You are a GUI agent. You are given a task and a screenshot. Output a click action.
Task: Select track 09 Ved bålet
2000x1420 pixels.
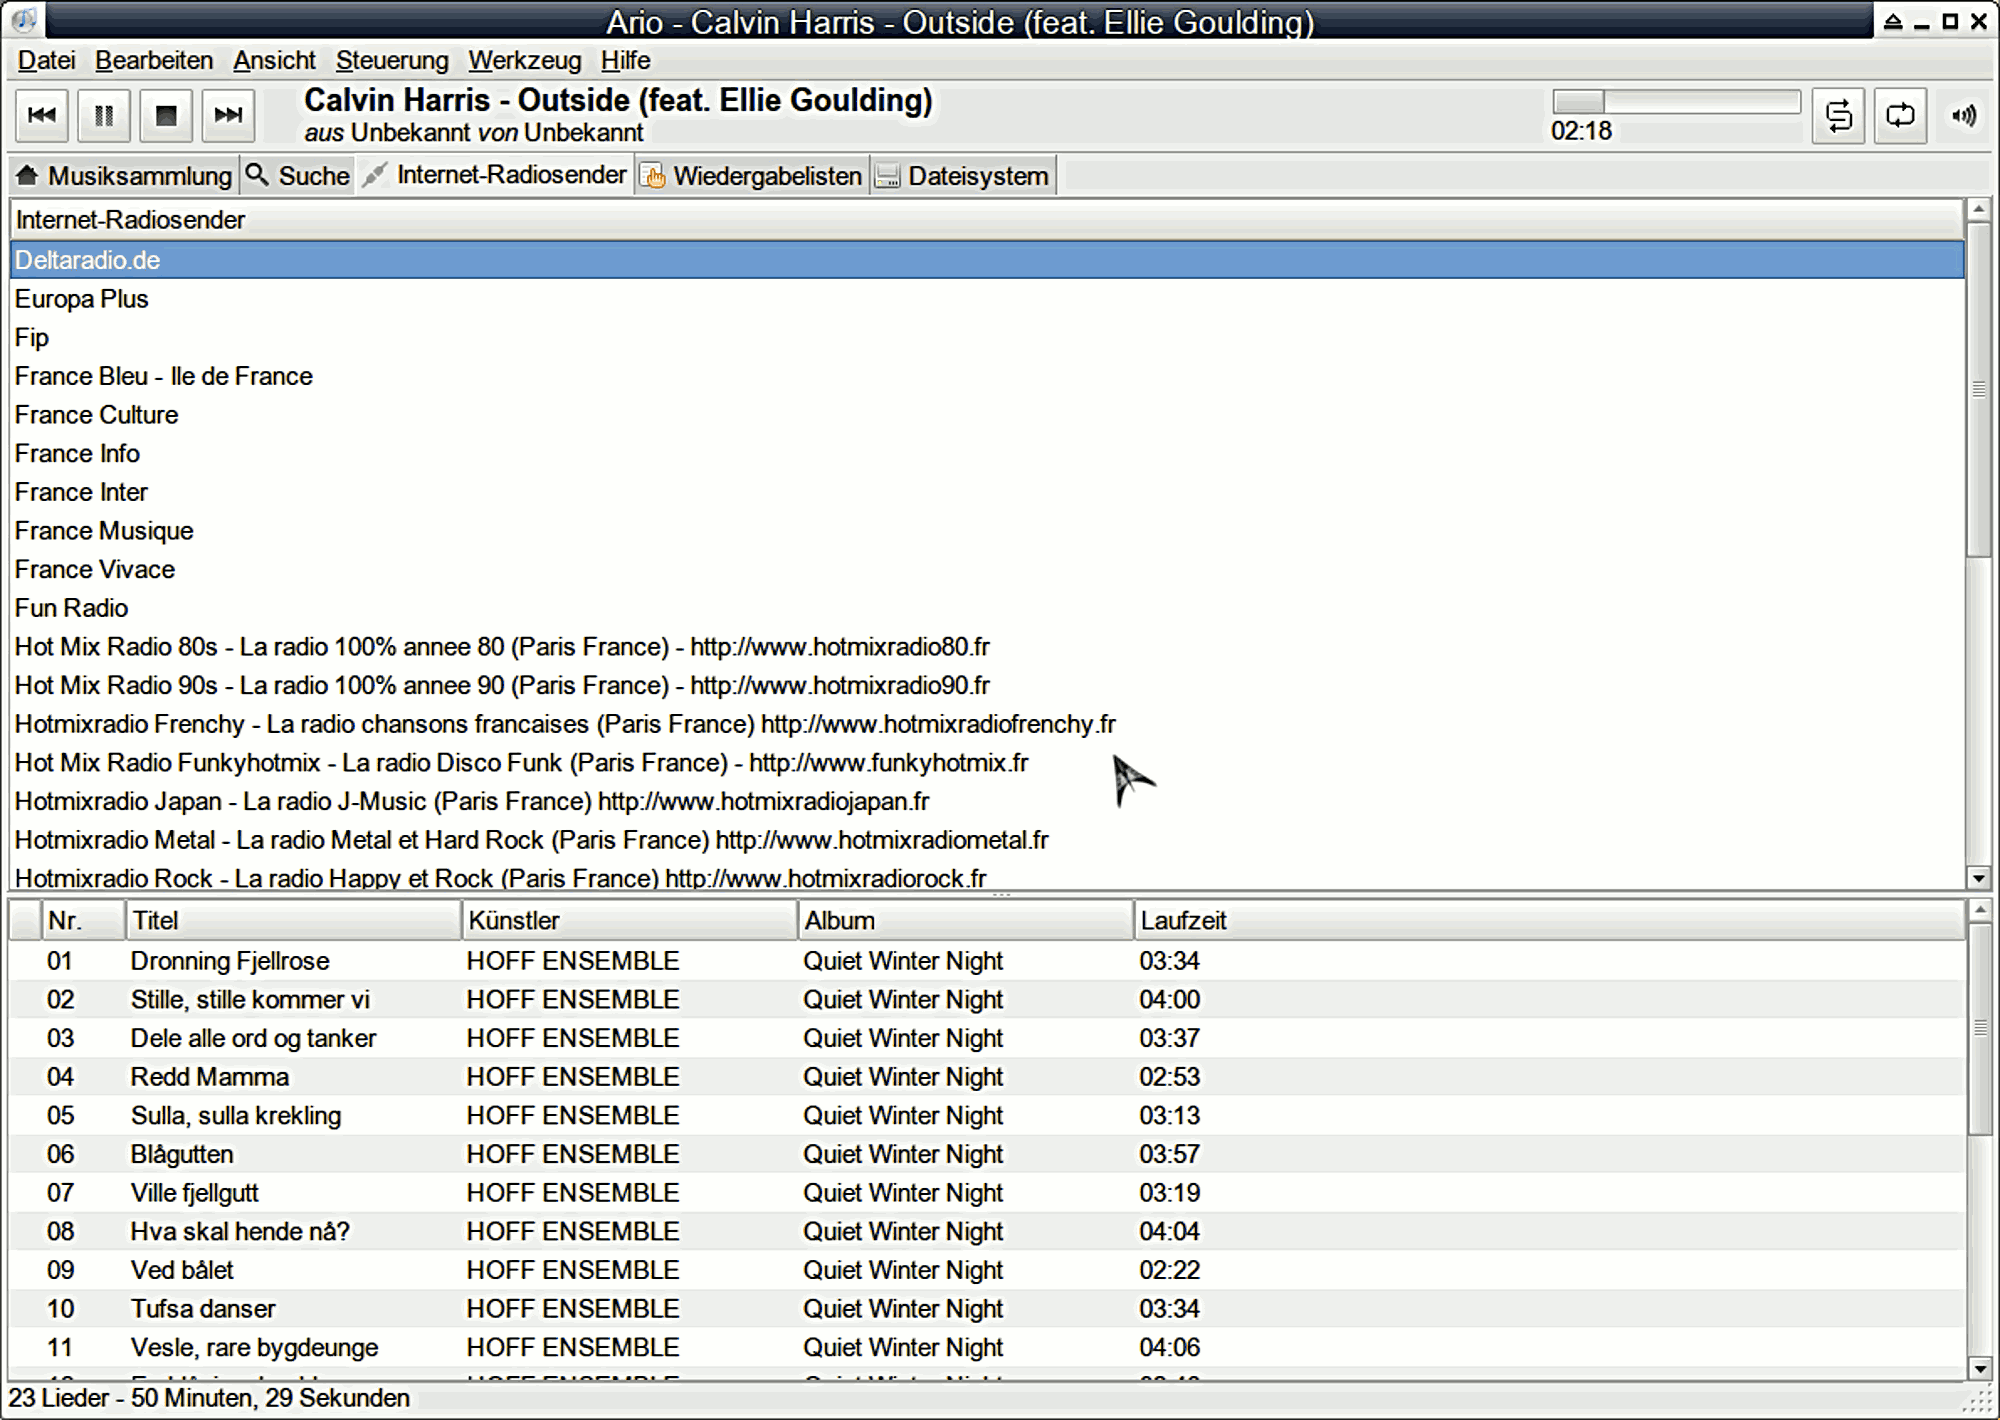986,1270
